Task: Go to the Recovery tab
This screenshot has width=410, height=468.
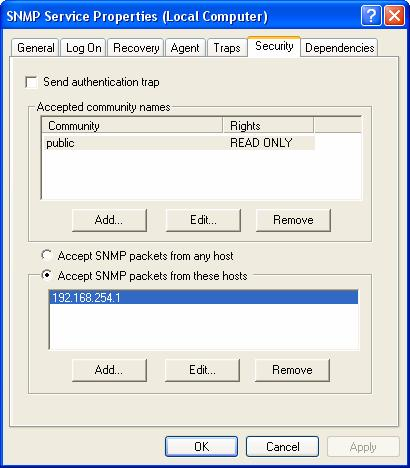Action: (x=136, y=48)
